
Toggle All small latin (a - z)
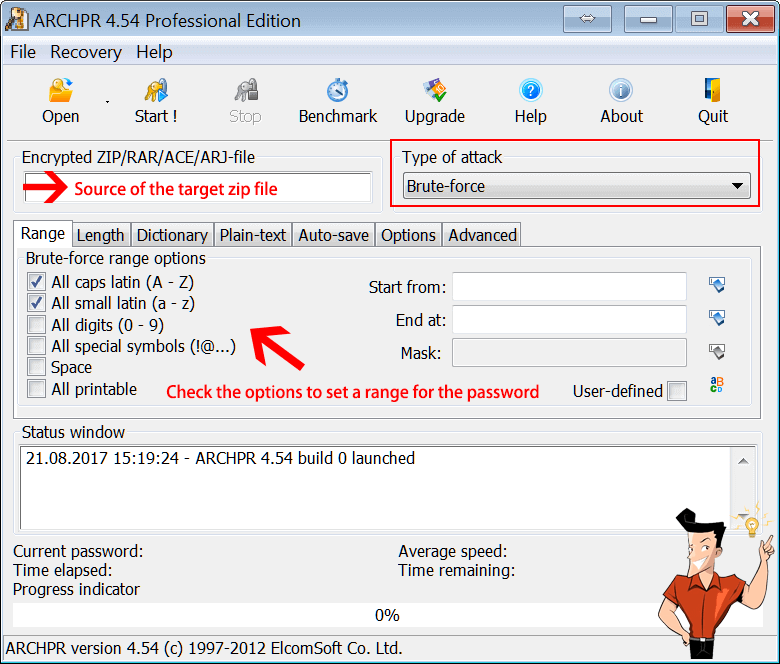coord(36,303)
